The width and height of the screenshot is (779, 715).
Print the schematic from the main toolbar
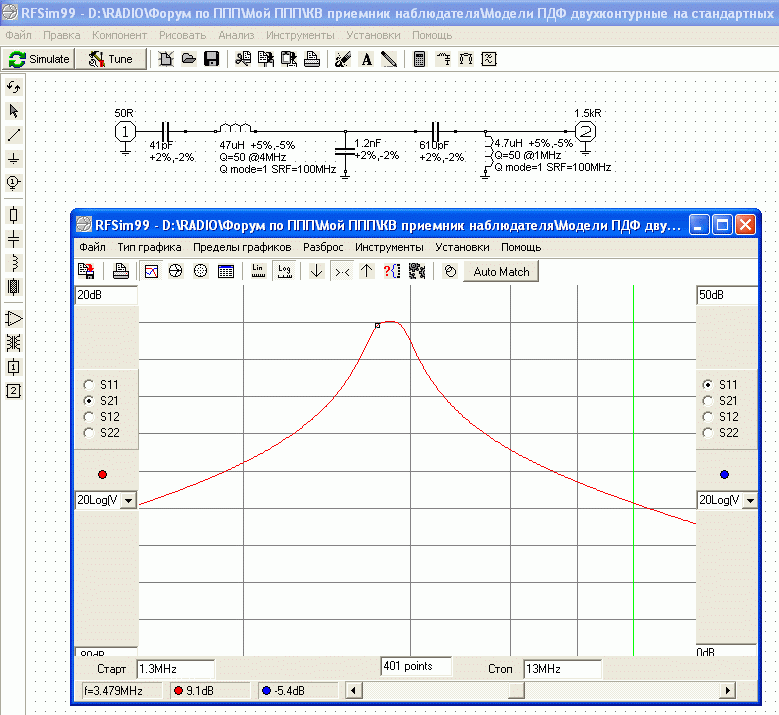pyautogui.click(x=312, y=59)
